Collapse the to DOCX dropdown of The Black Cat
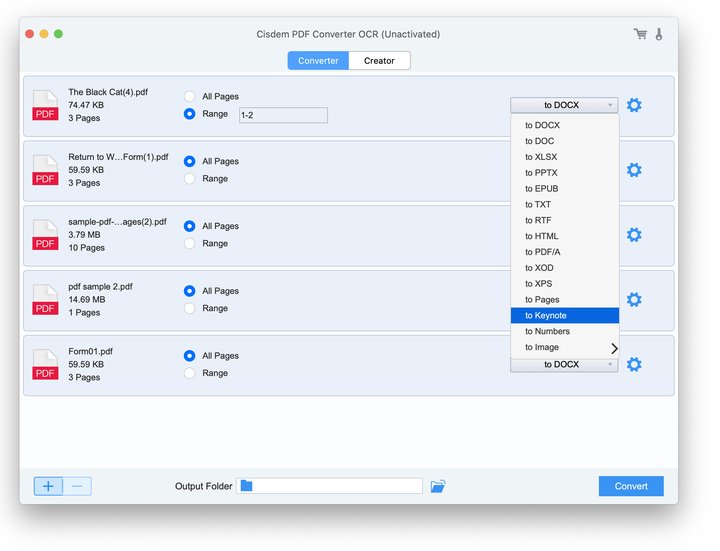The width and height of the screenshot is (720, 551). (564, 105)
